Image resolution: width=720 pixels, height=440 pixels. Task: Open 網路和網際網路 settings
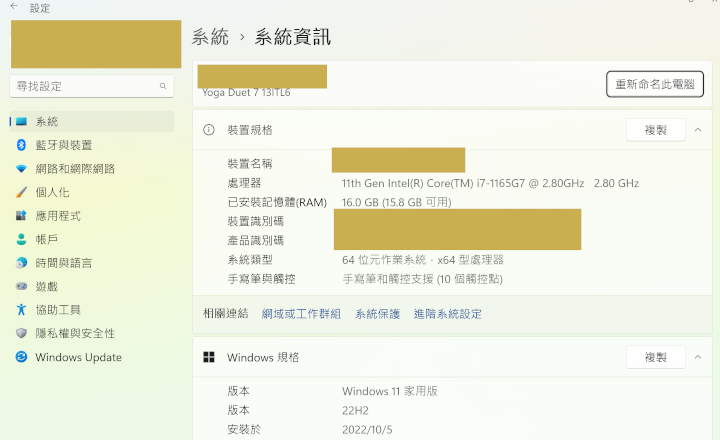92,169
